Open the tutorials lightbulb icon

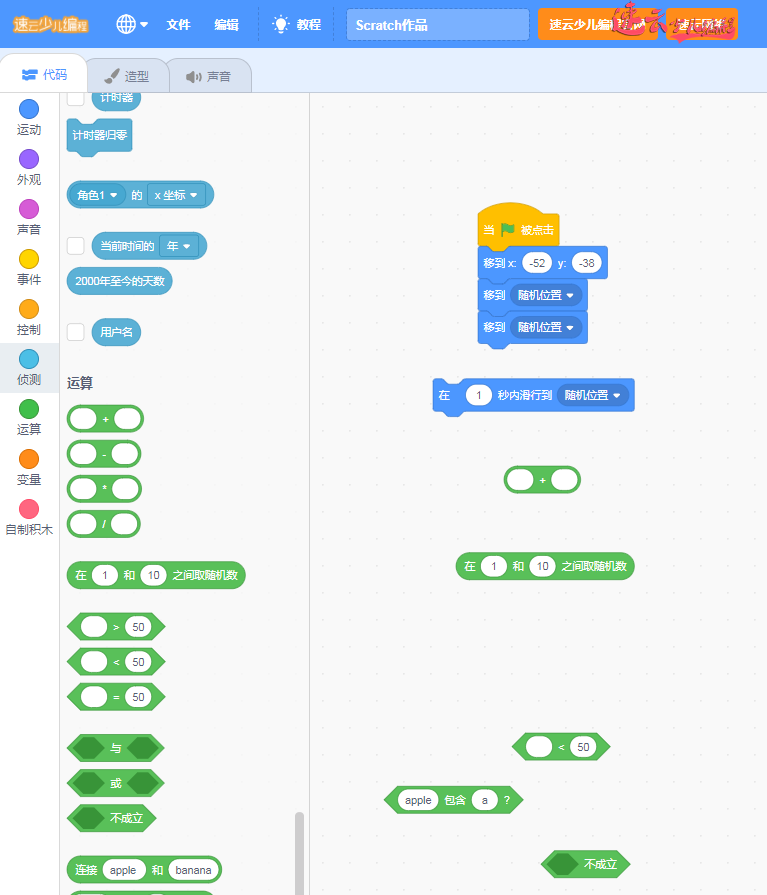pyautogui.click(x=281, y=24)
